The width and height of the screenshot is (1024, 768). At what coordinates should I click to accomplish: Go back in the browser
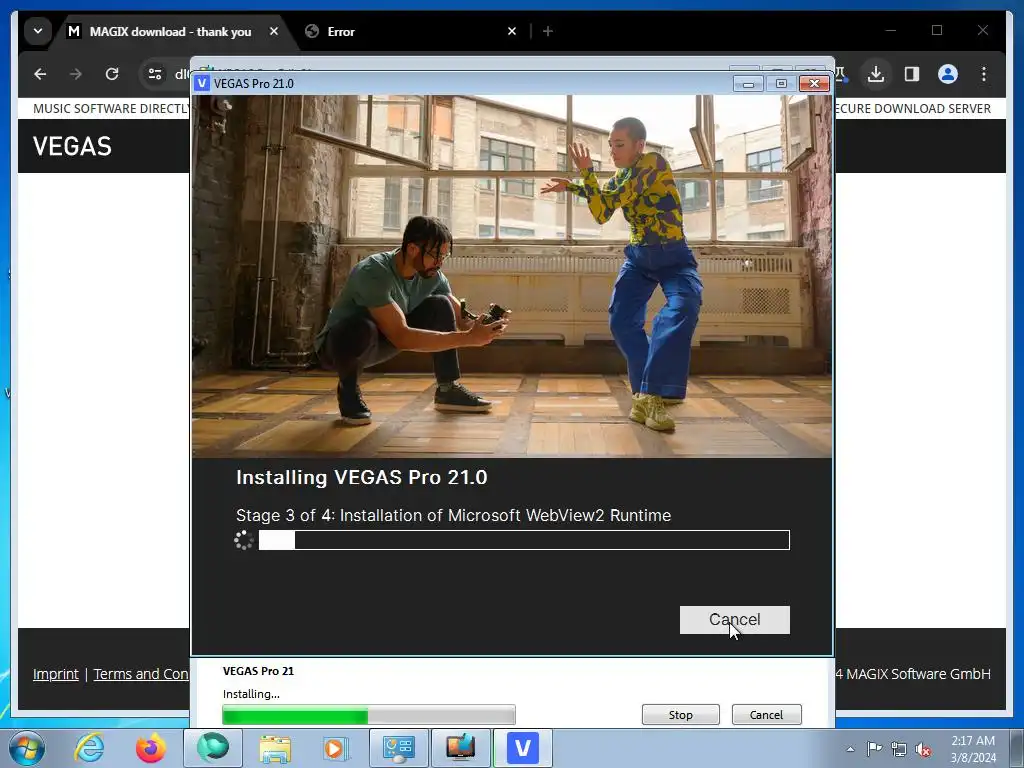pyautogui.click(x=40, y=74)
